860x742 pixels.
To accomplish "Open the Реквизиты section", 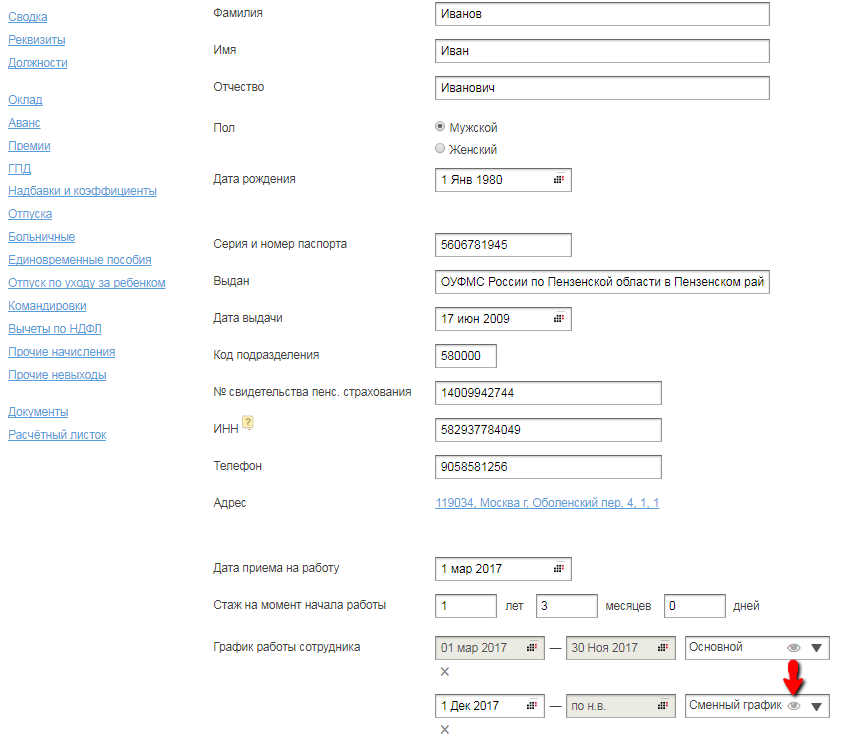I will [37, 40].
